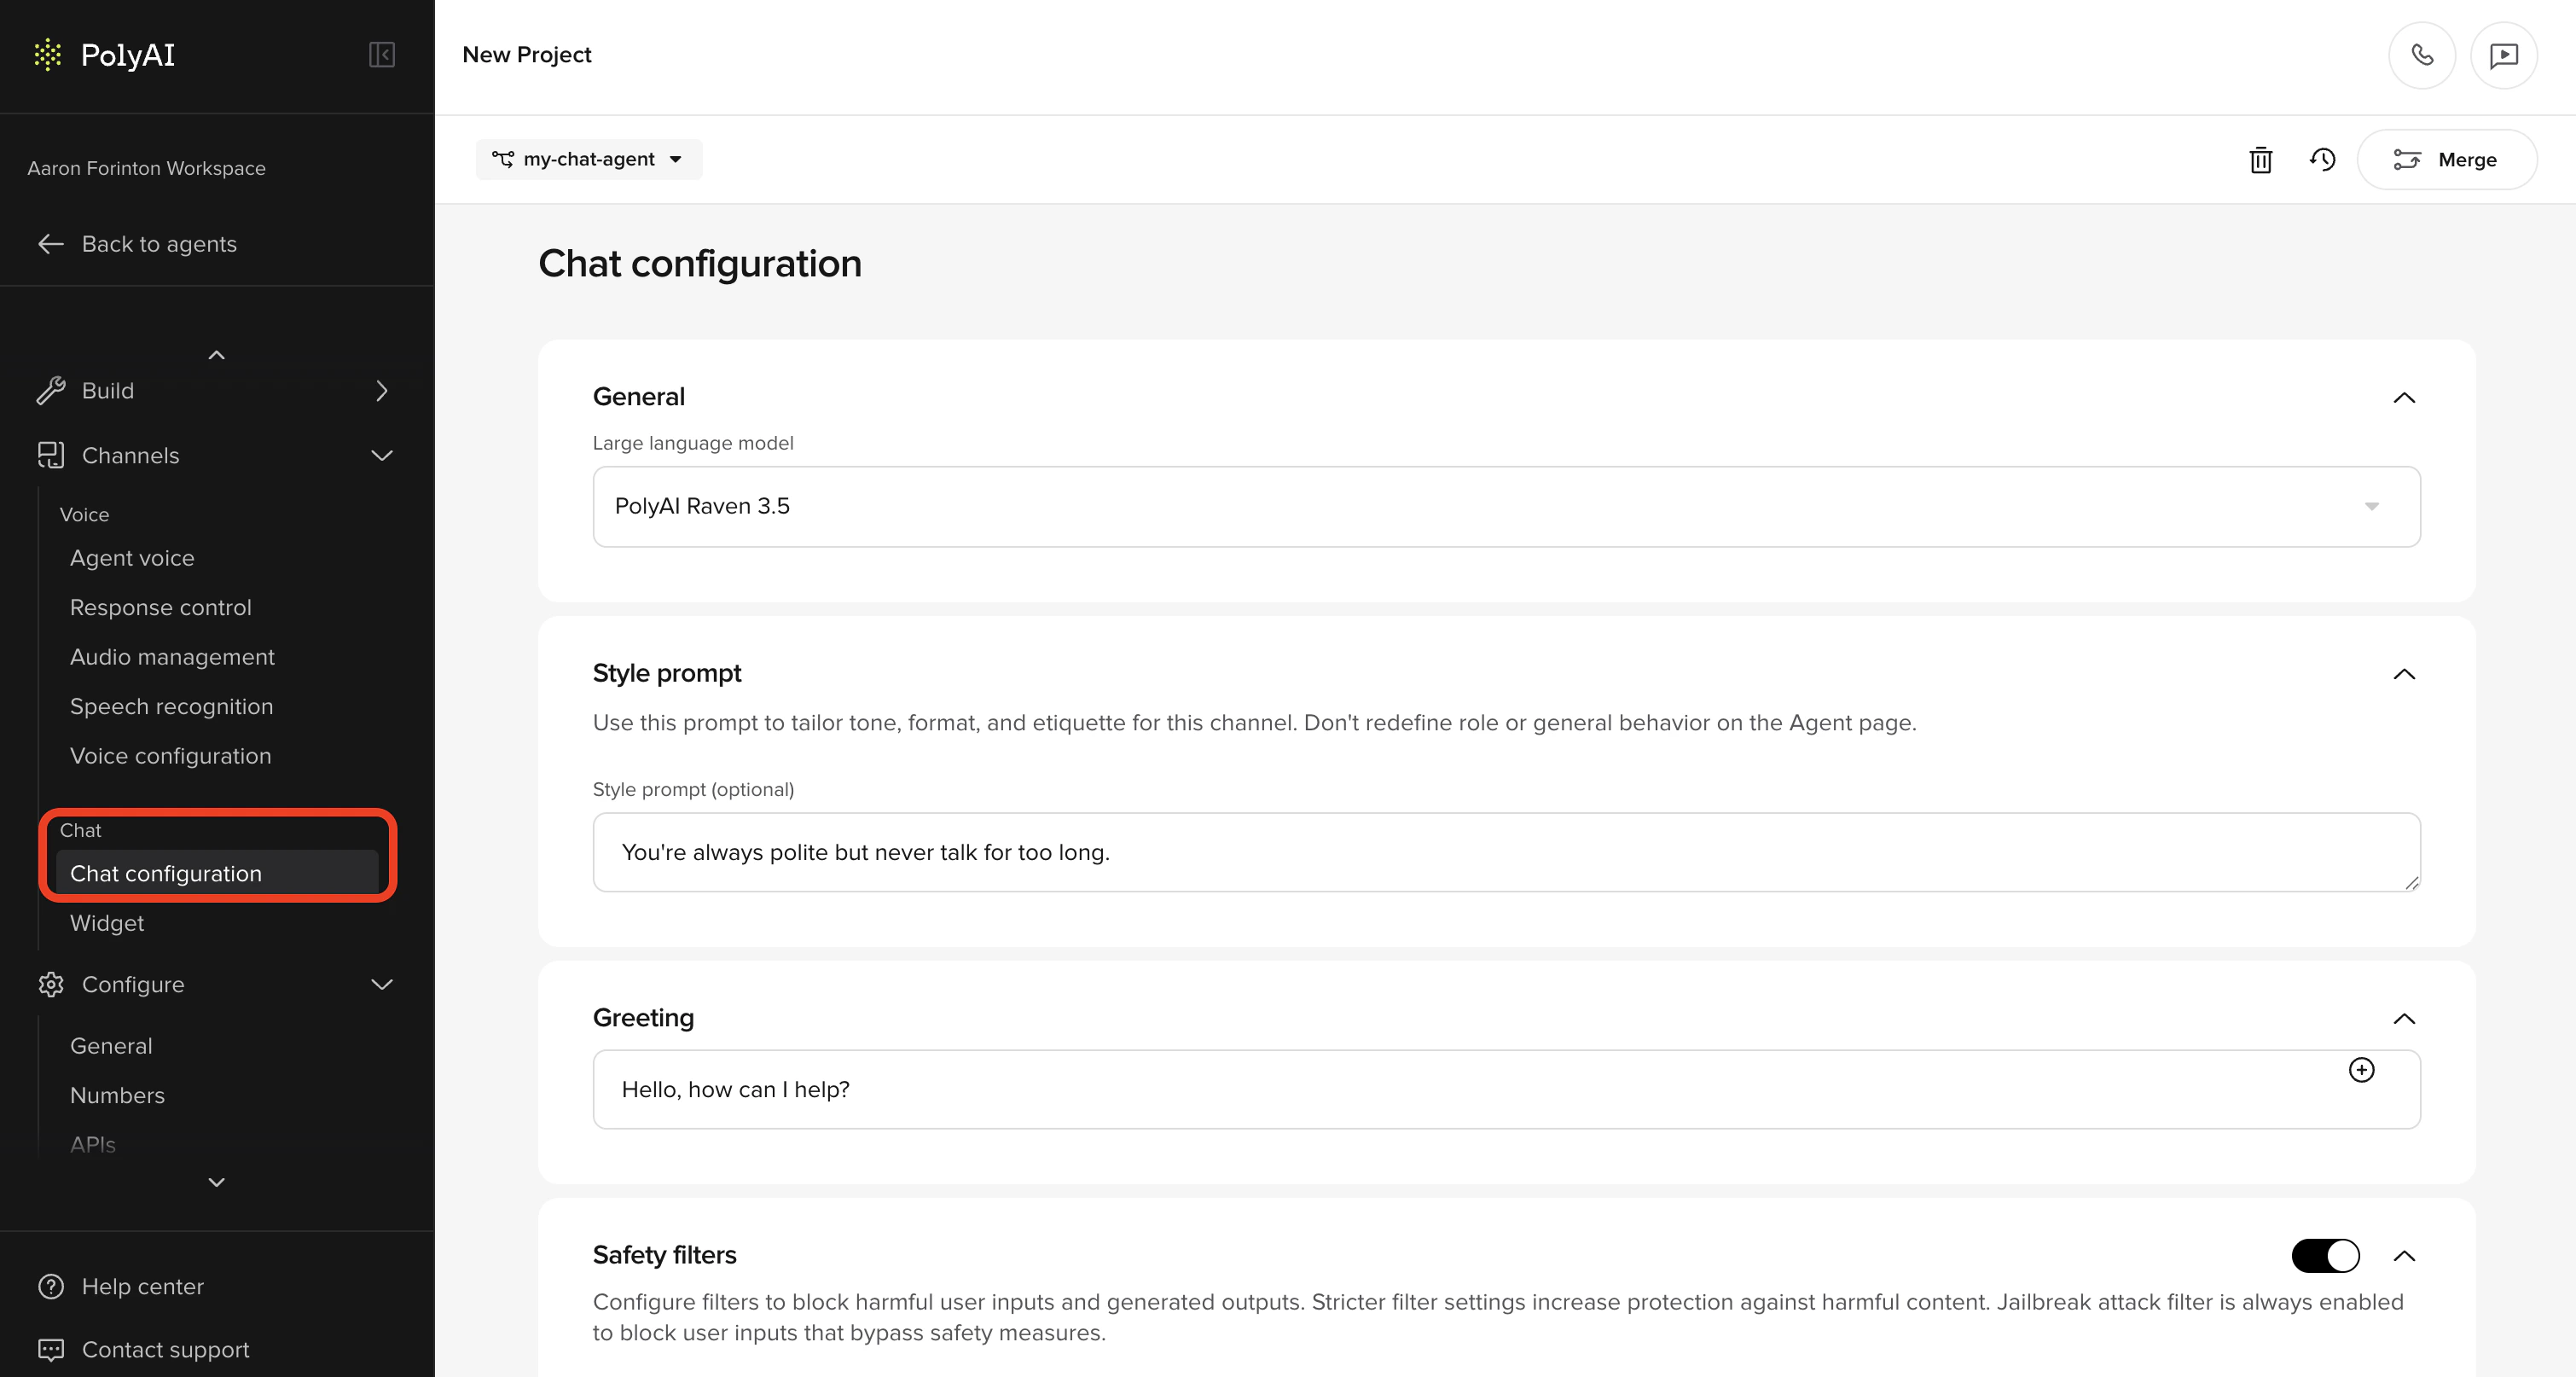The height and width of the screenshot is (1377, 2576).
Task: Open the version history
Action: click(x=2323, y=160)
